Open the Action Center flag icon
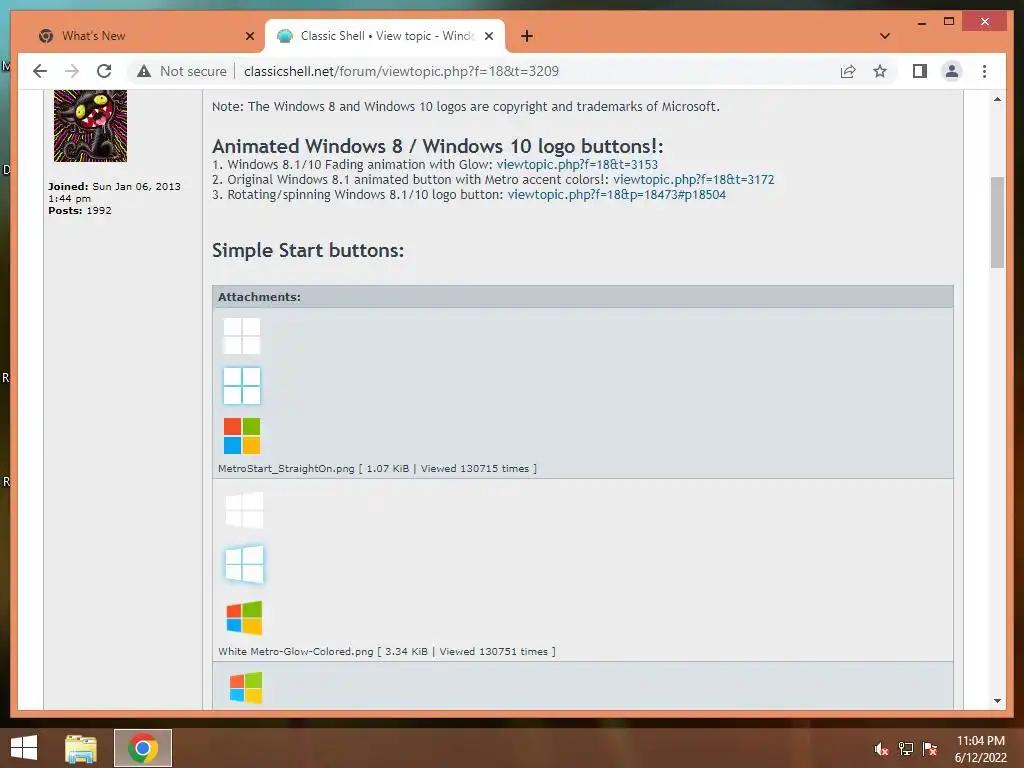This screenshot has height=768, width=1024. click(x=930, y=749)
